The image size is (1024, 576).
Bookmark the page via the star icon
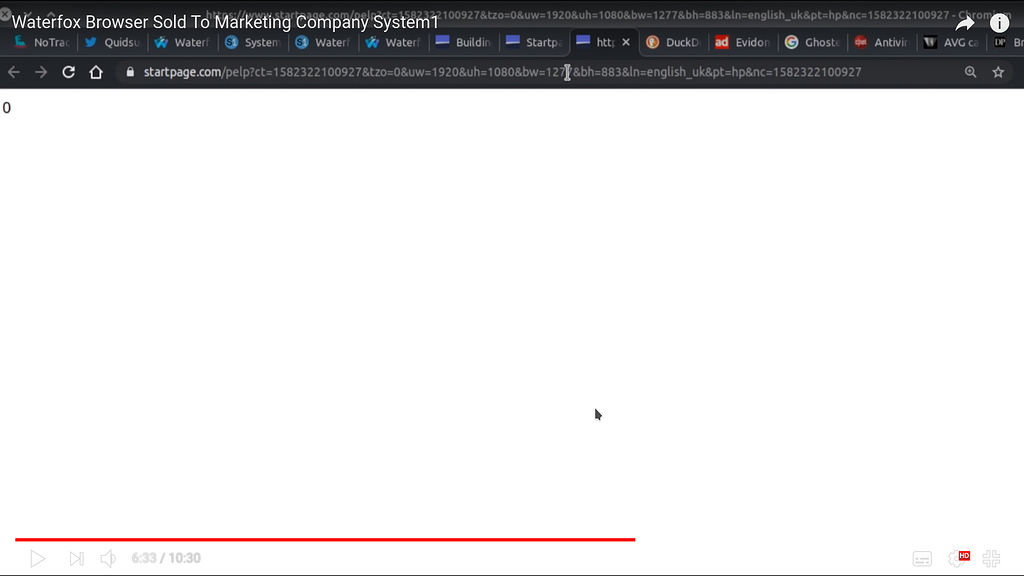click(x=997, y=72)
